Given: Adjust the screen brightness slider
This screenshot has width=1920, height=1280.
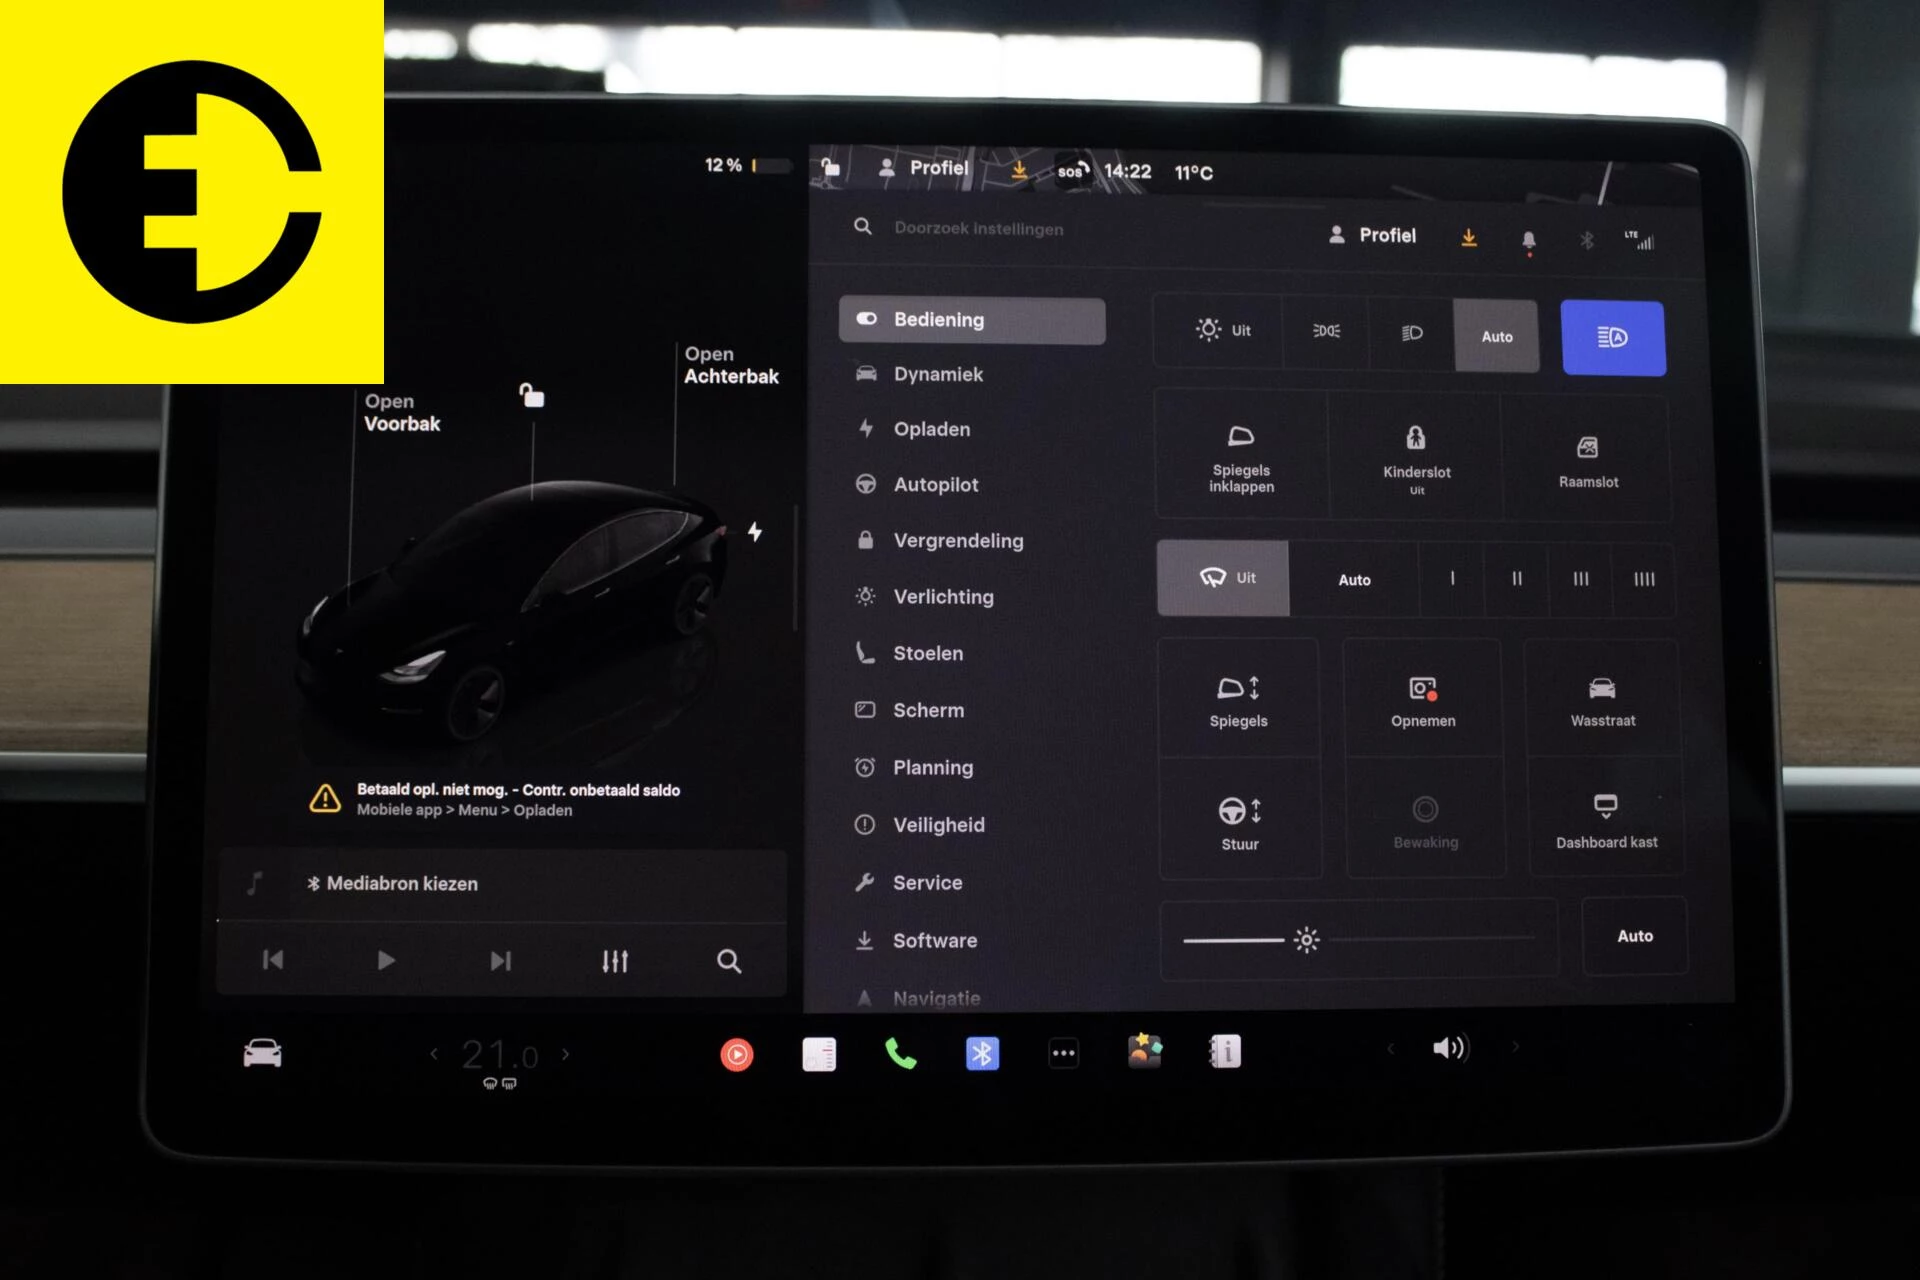Looking at the screenshot, I should 1307,940.
